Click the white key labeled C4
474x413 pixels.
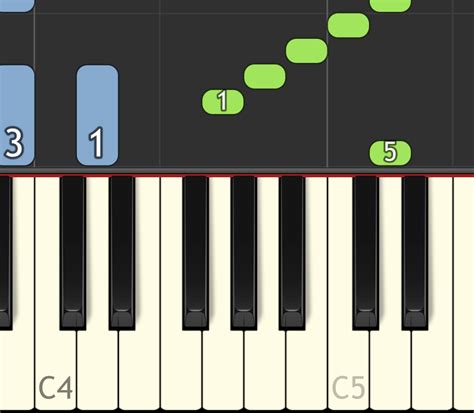coord(56,367)
